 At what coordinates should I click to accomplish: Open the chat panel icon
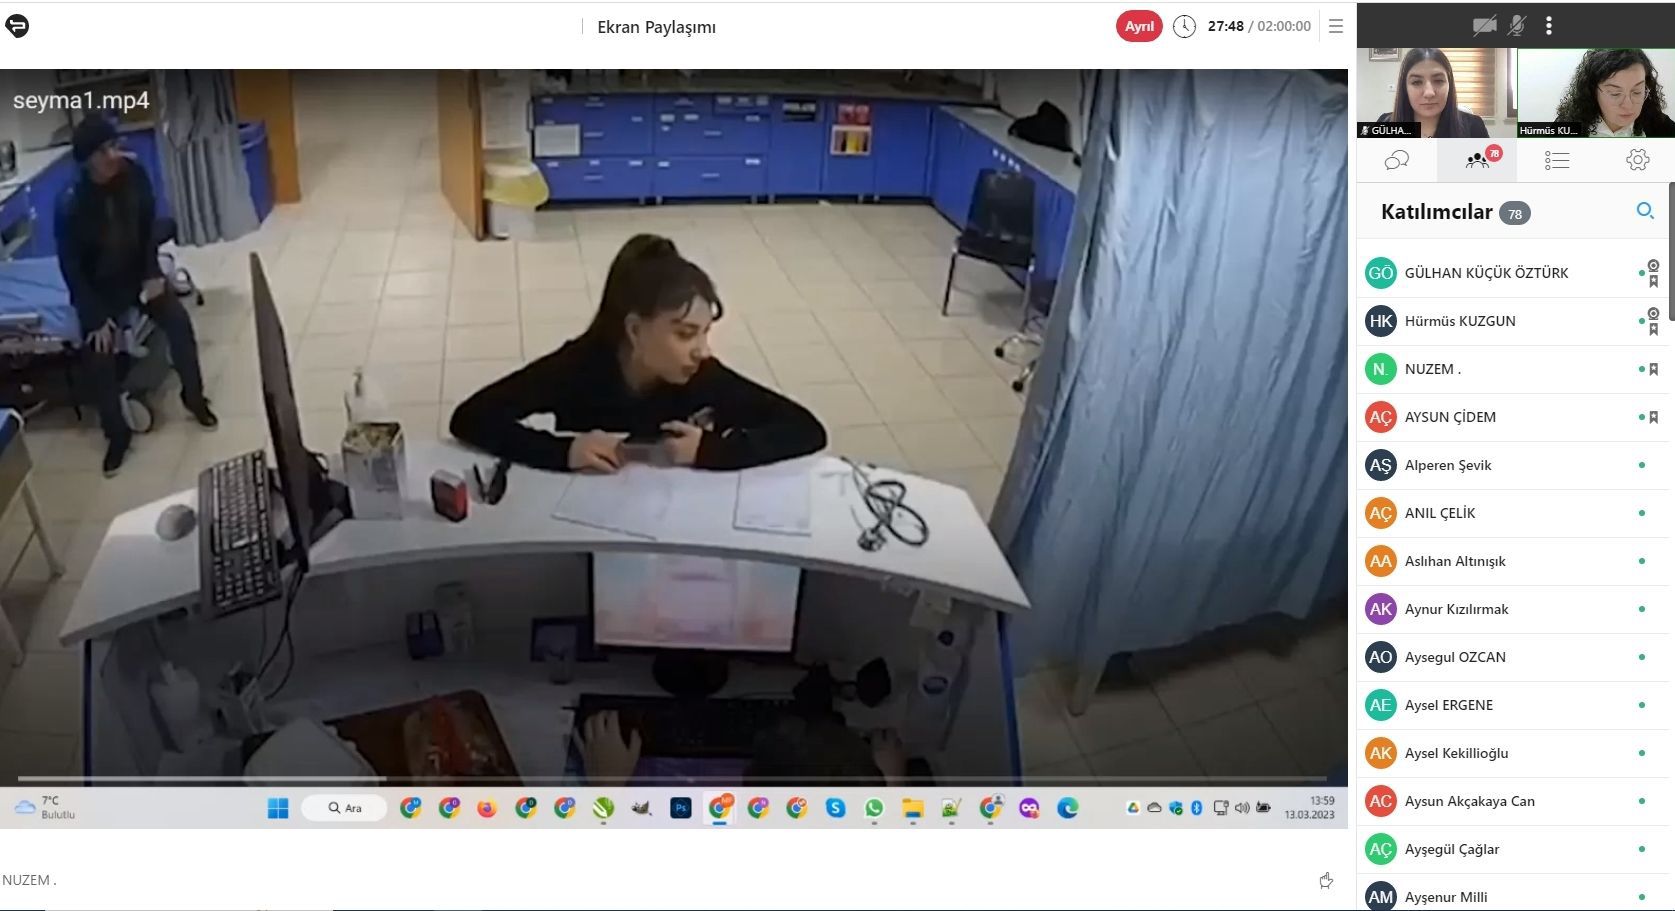tap(1396, 160)
